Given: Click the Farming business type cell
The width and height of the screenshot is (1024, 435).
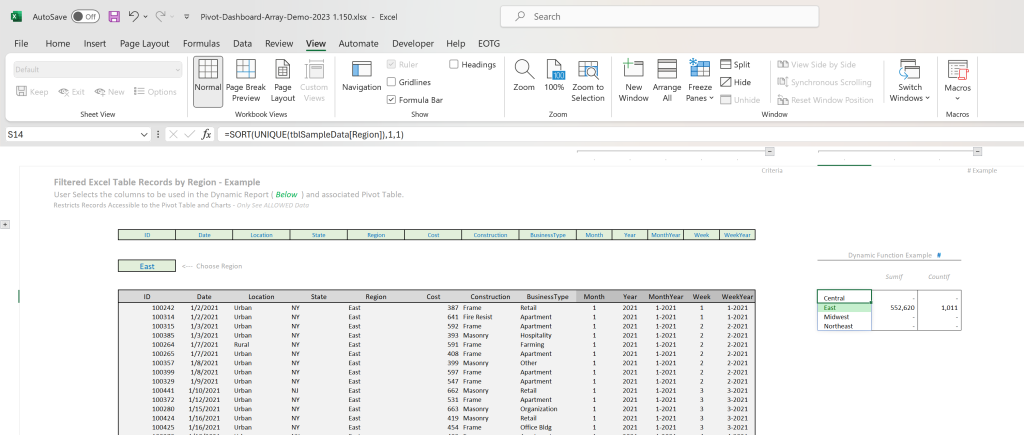Looking at the screenshot, I should click(x=547, y=344).
